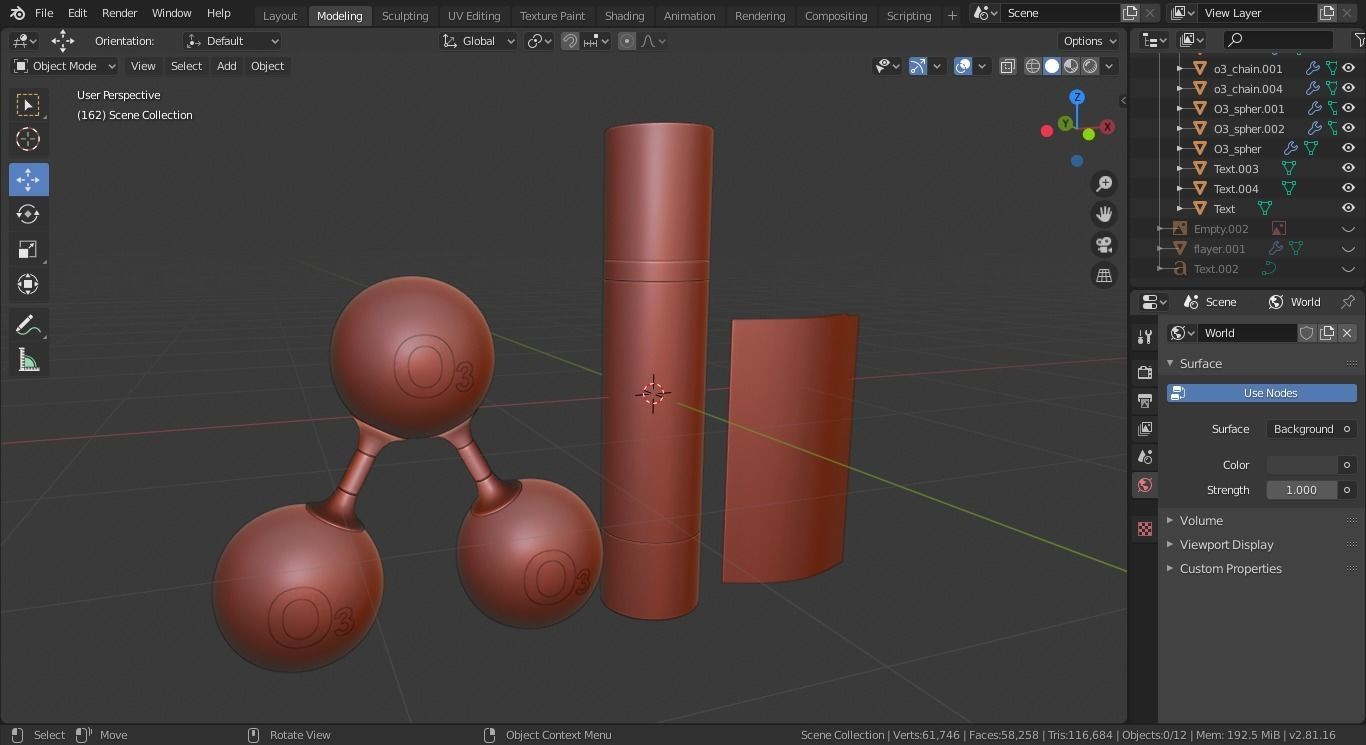Viewport: 1366px width, 745px height.
Task: Unlink the World data-block
Action: [x=1347, y=333]
